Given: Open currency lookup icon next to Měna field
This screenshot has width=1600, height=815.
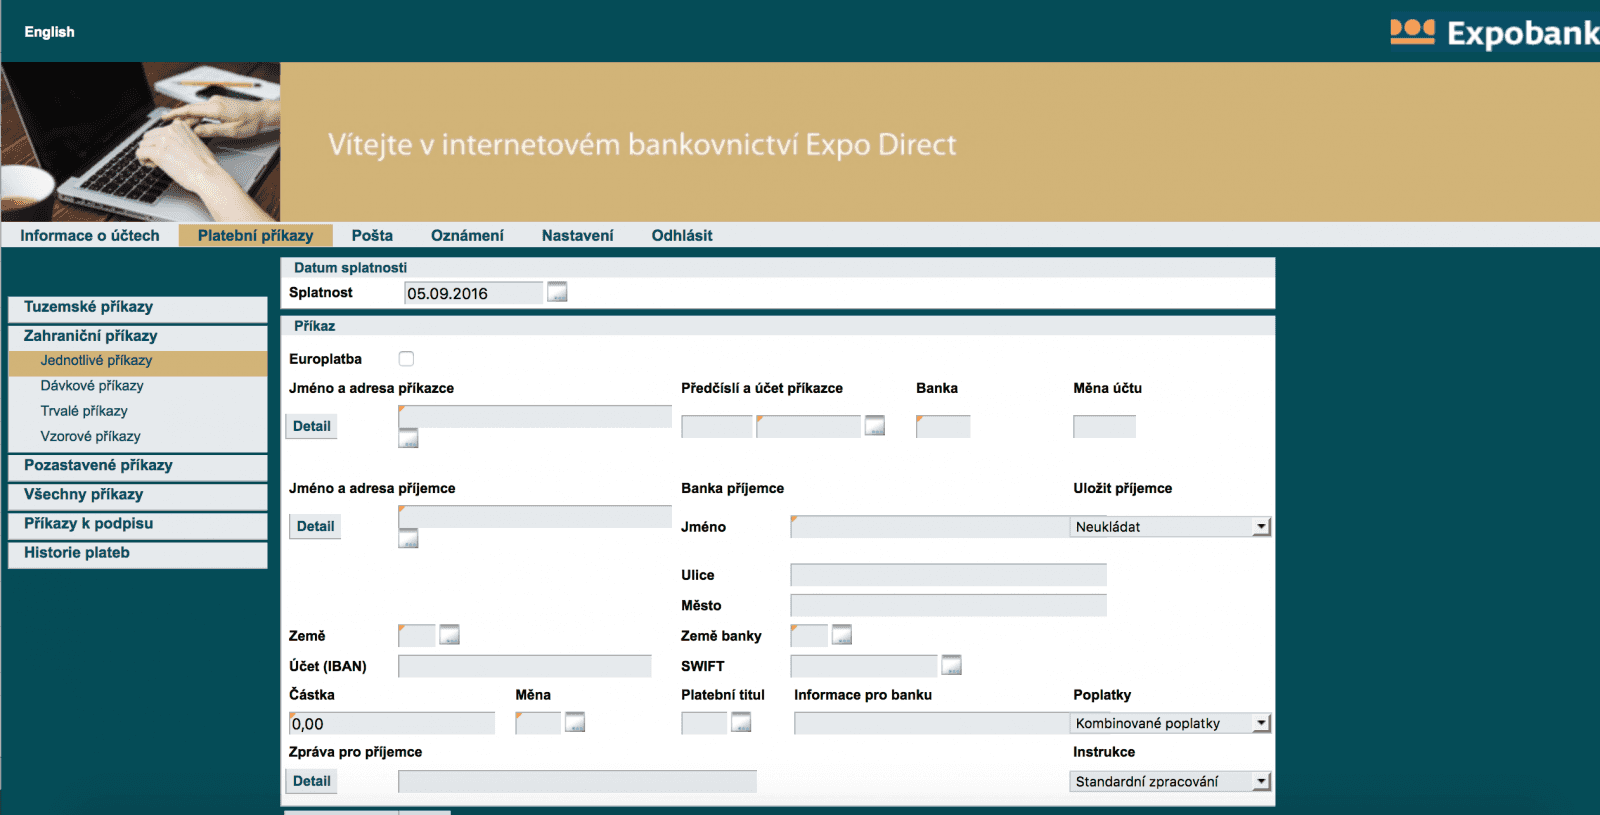Looking at the screenshot, I should pyautogui.click(x=575, y=722).
